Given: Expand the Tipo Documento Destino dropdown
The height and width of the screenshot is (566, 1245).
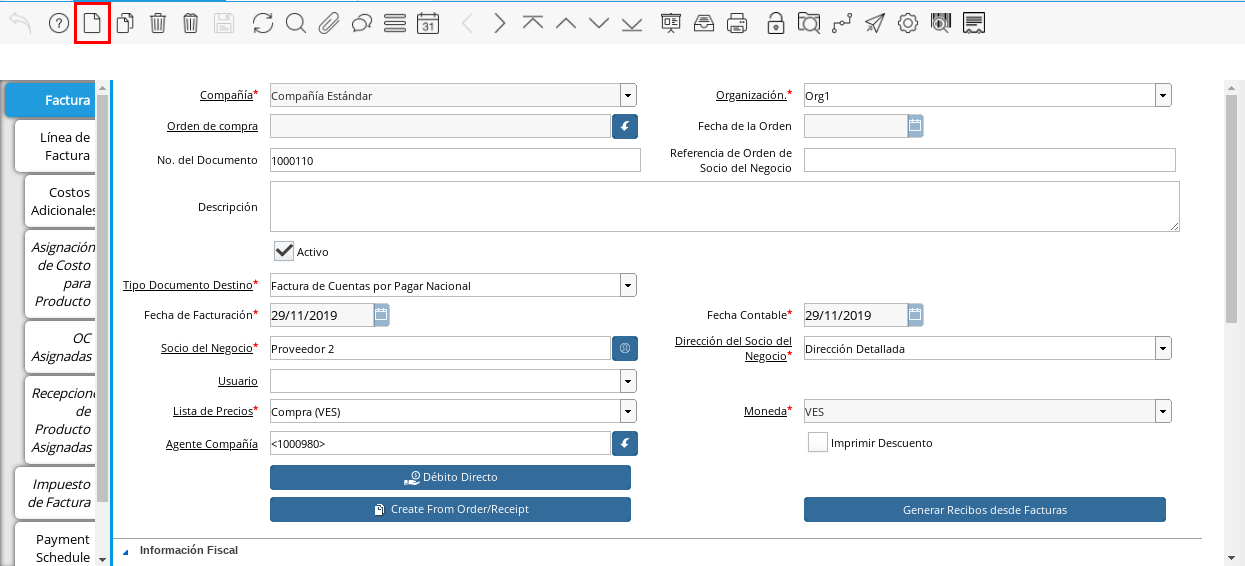Looking at the screenshot, I should (628, 285).
